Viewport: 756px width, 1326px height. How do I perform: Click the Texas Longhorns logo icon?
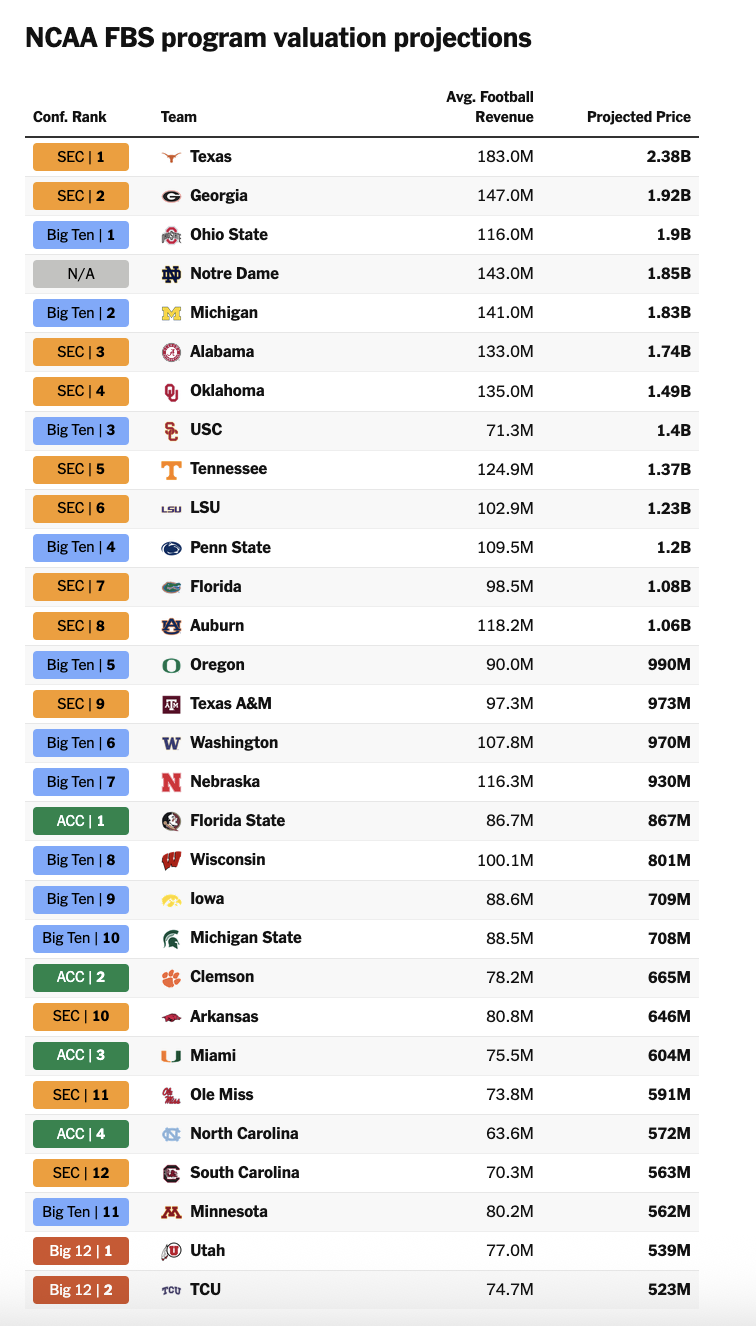coord(172,157)
